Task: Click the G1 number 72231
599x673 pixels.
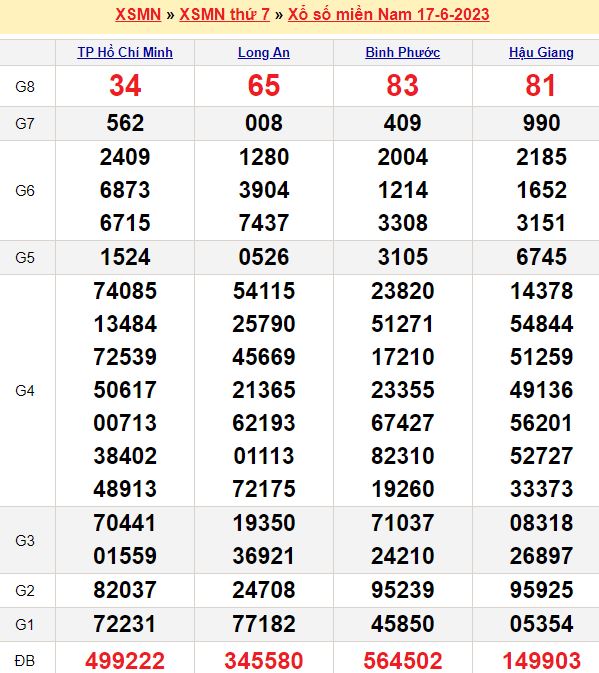Action: coord(125,624)
